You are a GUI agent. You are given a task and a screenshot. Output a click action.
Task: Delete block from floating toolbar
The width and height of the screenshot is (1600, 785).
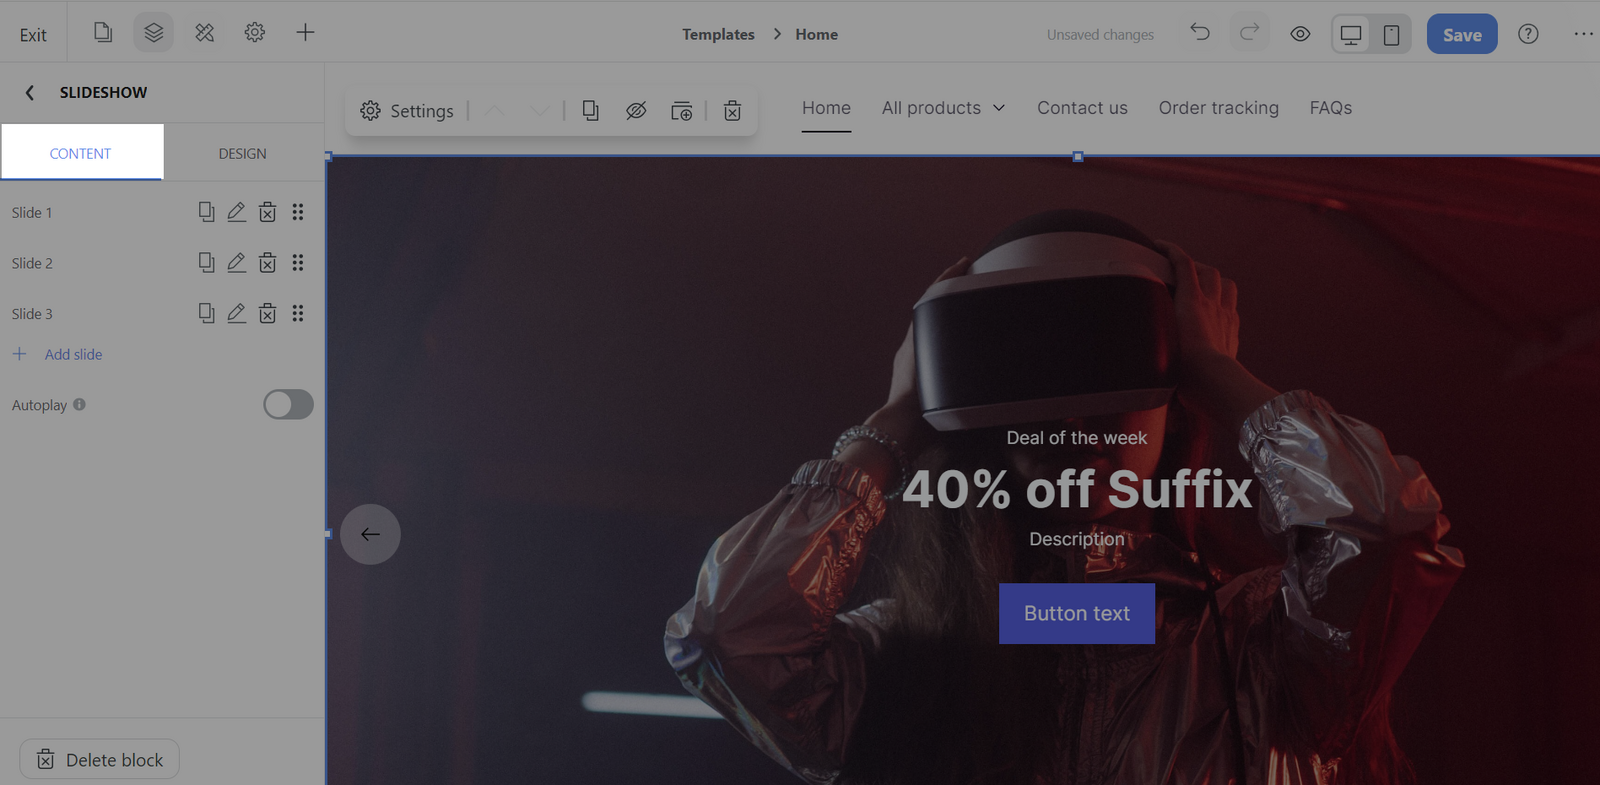[x=732, y=110]
